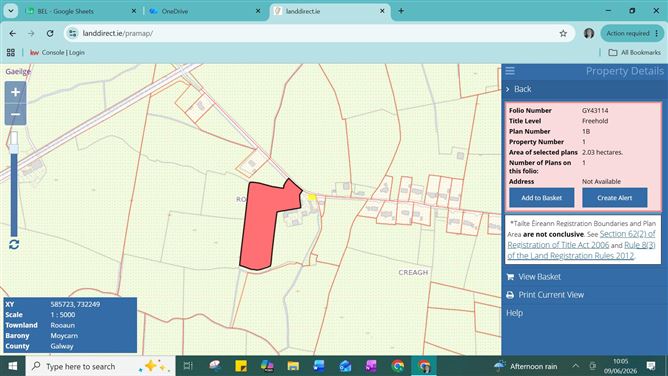Open a new browser tab
The image size is (668, 376).
click(401, 11)
